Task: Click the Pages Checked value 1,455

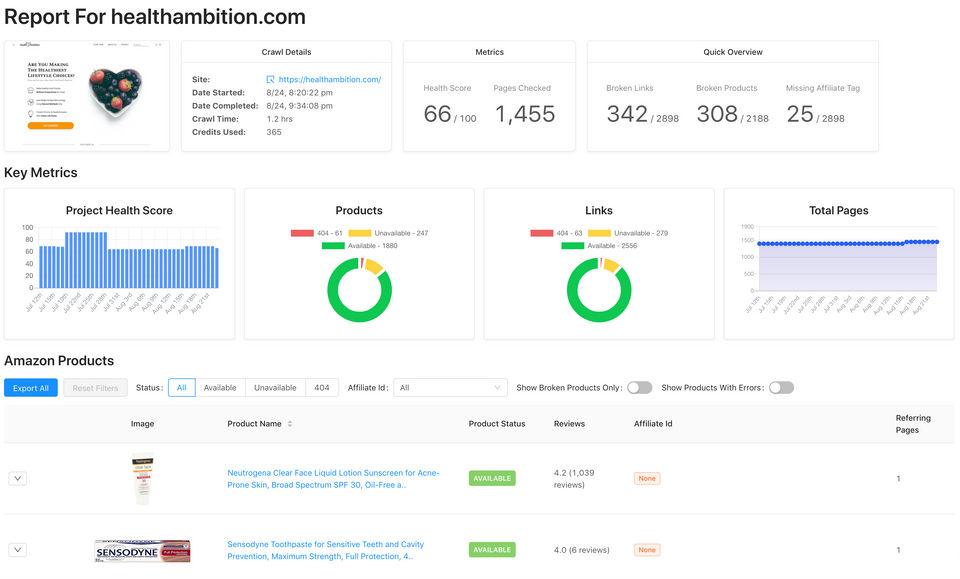Action: 525,114
